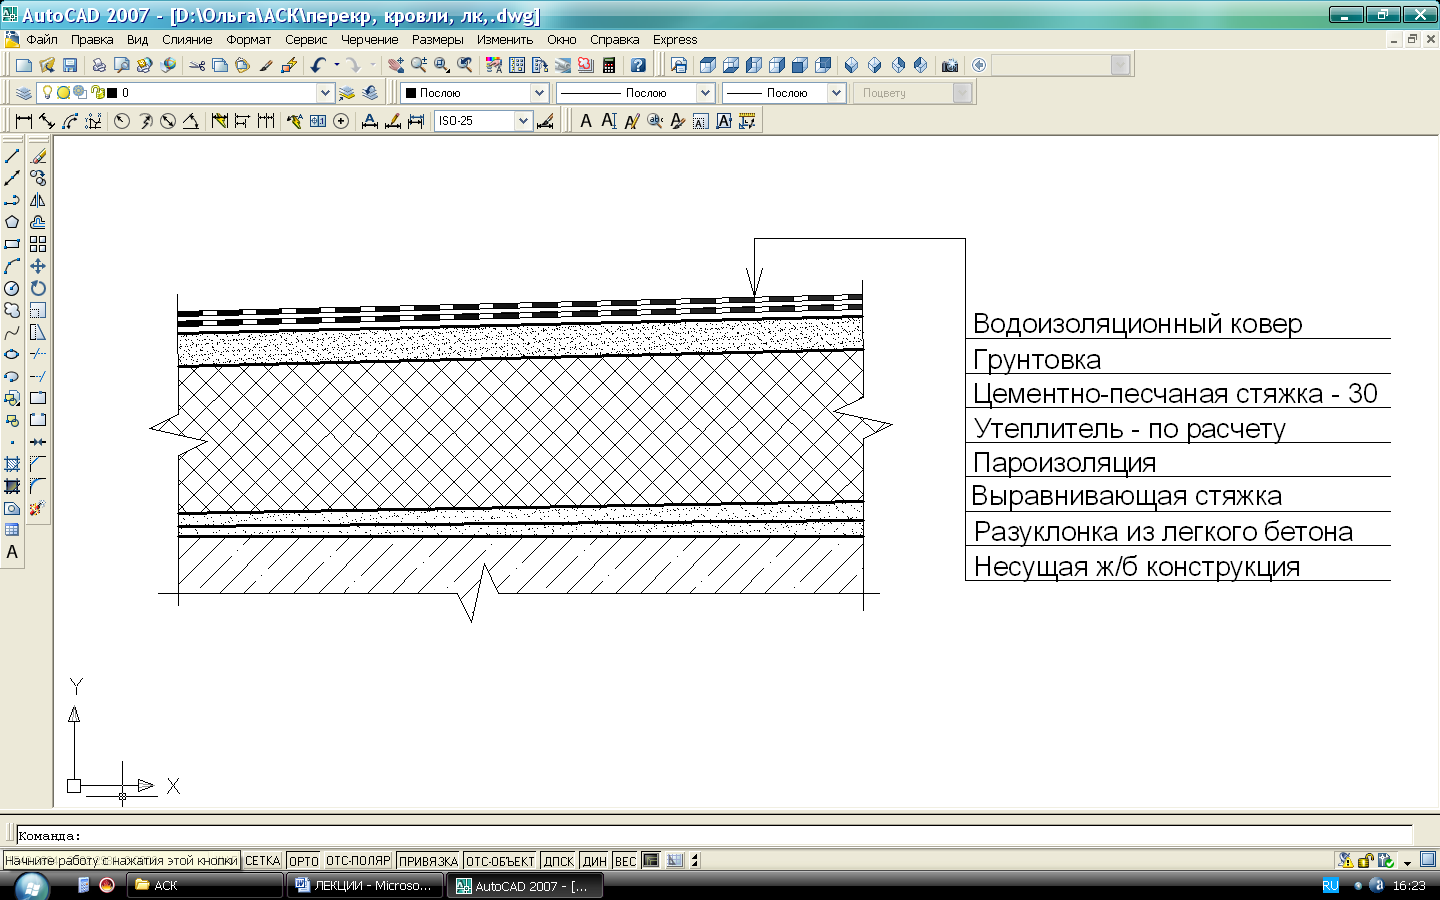Open the Послою color control dropdown
The height and width of the screenshot is (900, 1440).
pos(538,93)
